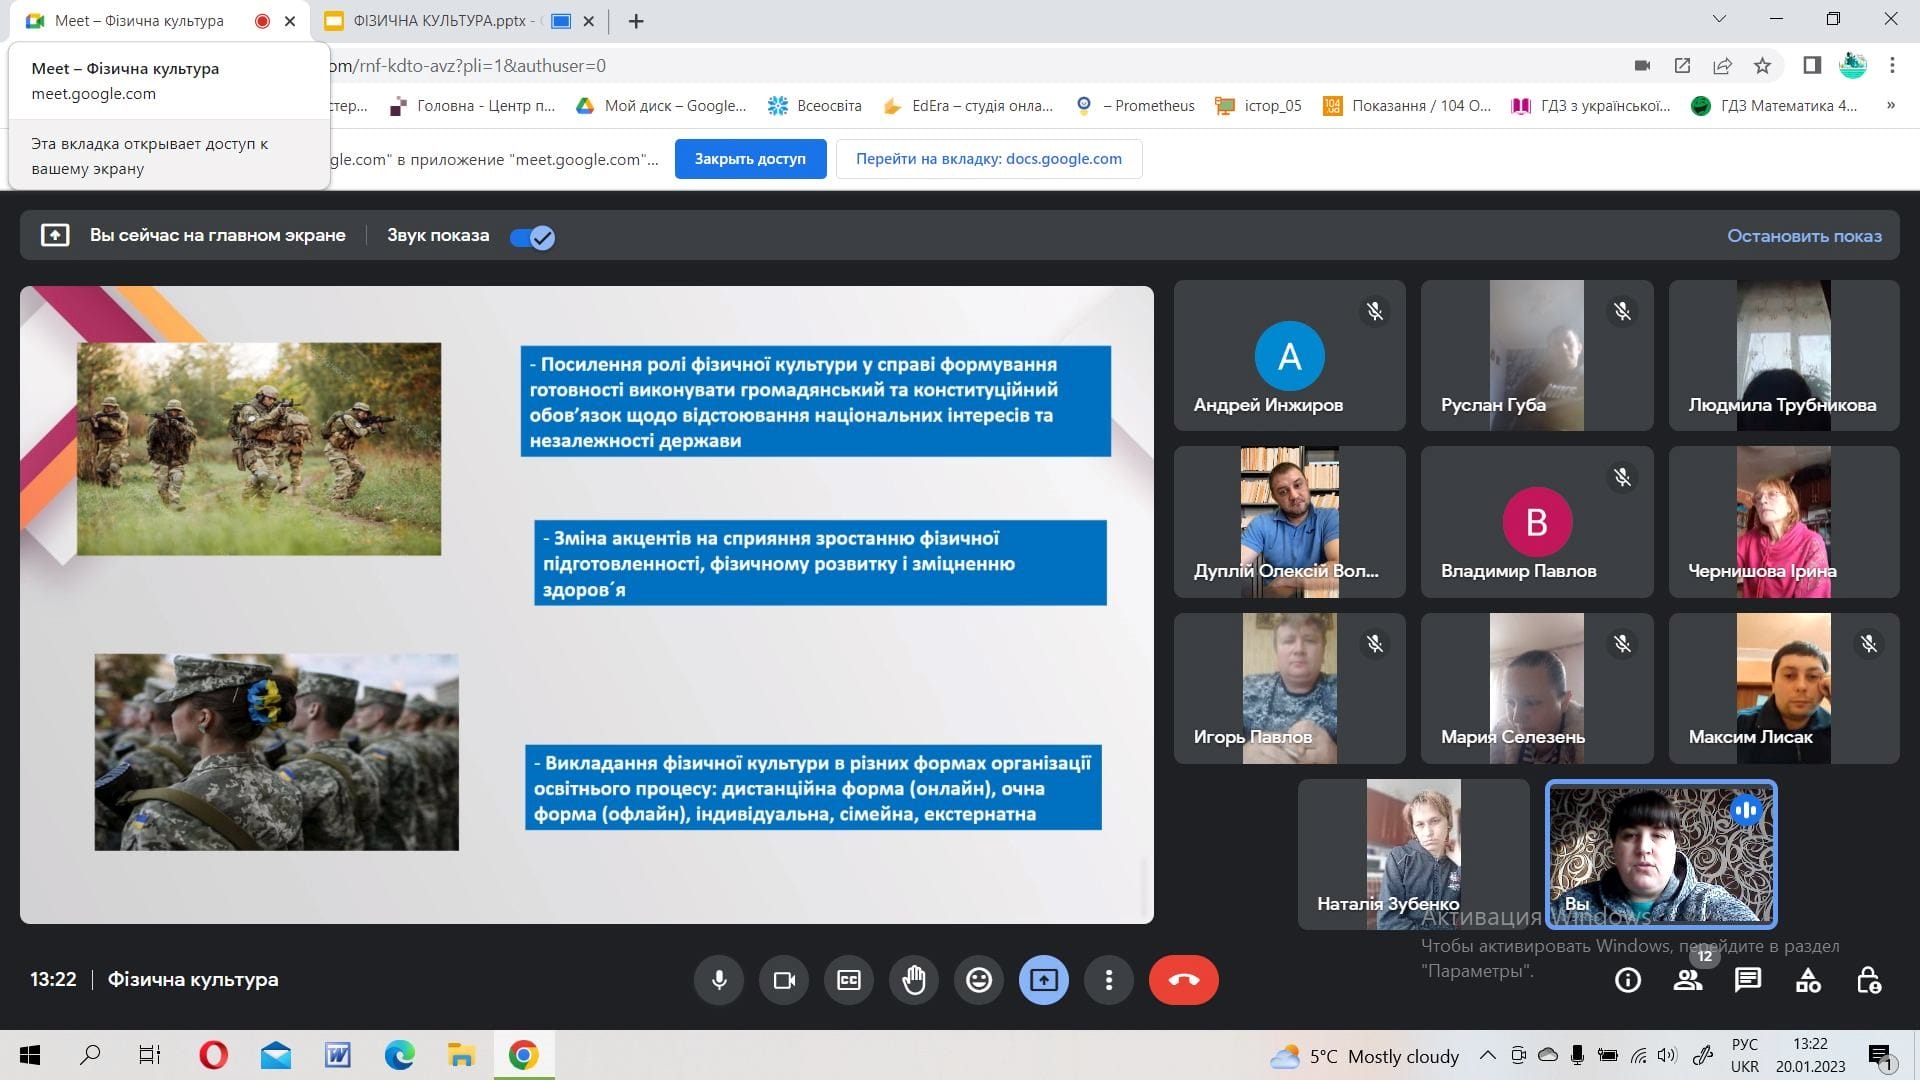Viewport: 1920px width, 1080px height.
Task: Show hidden system tray icons
Action: point(1488,1055)
